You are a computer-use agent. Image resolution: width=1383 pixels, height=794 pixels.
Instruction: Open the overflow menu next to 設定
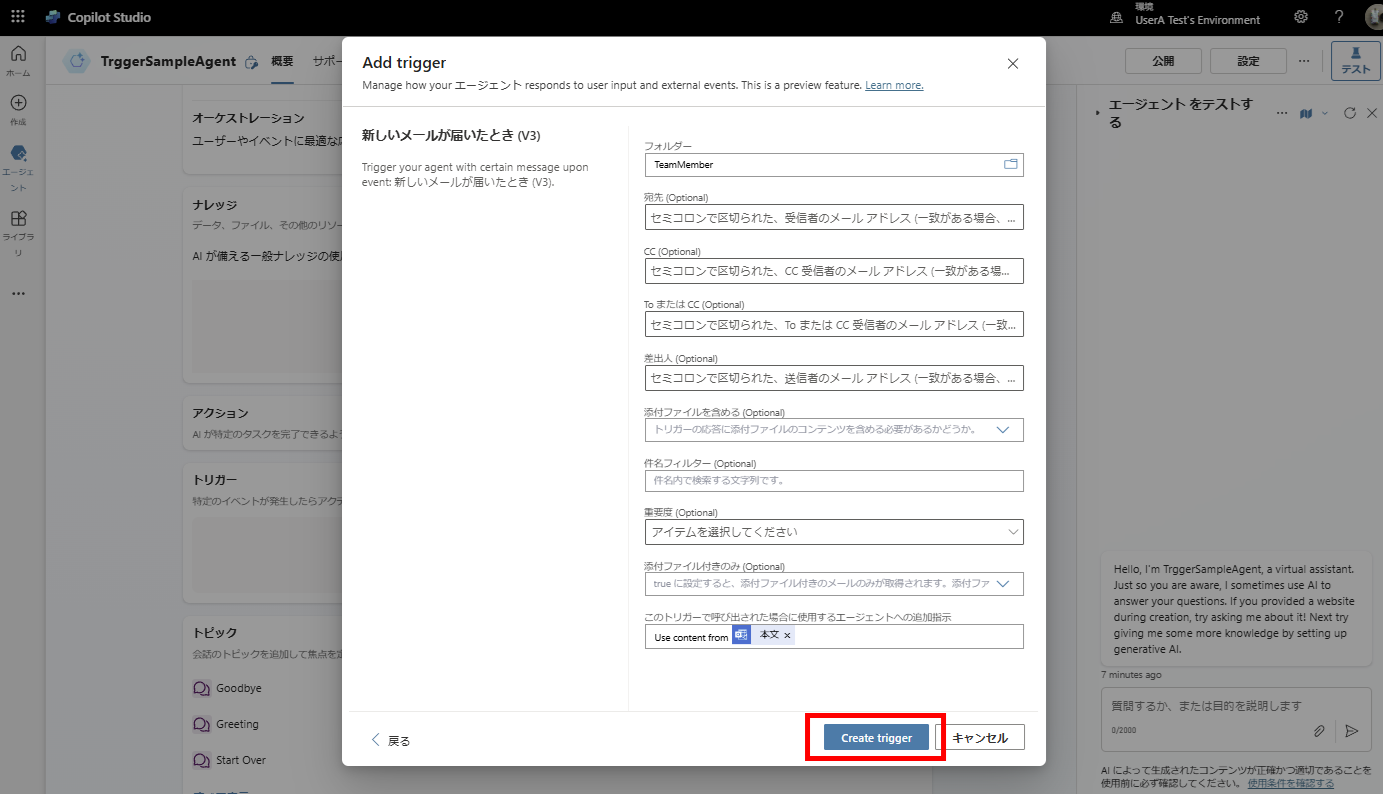[x=1304, y=60]
